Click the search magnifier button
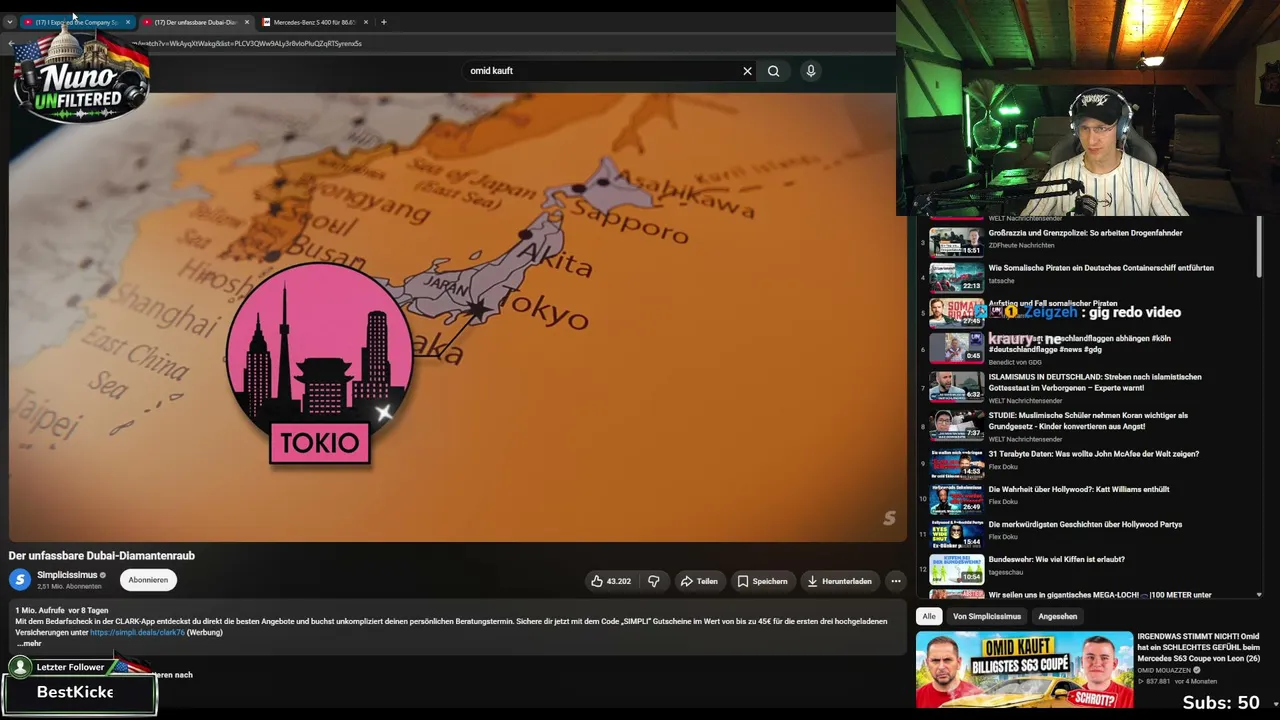 coord(774,71)
